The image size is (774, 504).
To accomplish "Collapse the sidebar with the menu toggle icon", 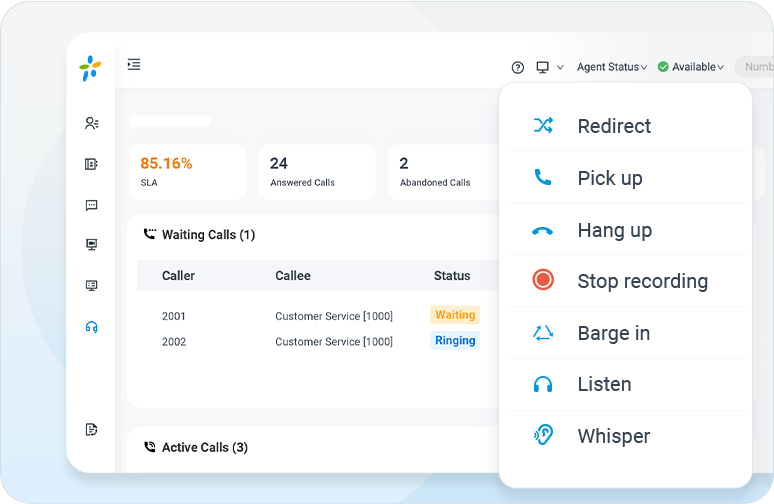I will 134,65.
